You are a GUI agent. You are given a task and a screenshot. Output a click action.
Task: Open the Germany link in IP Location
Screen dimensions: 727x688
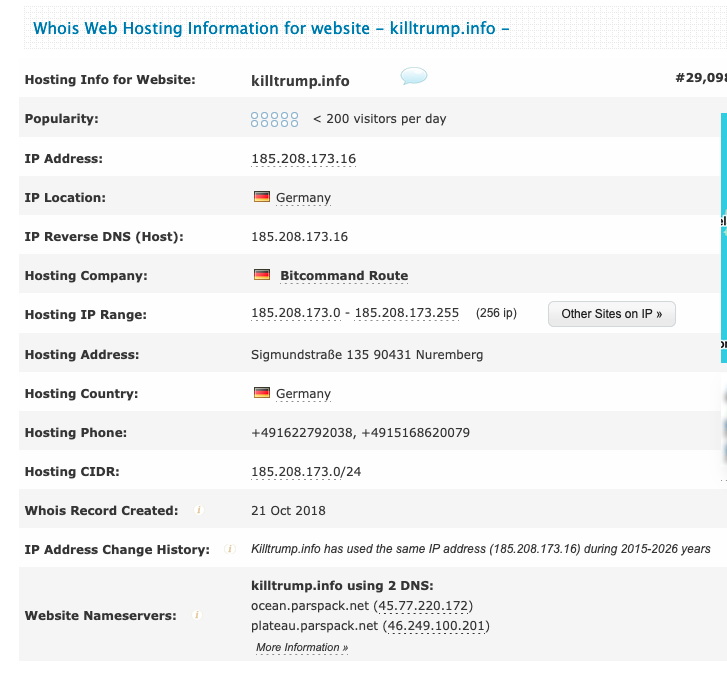303,197
